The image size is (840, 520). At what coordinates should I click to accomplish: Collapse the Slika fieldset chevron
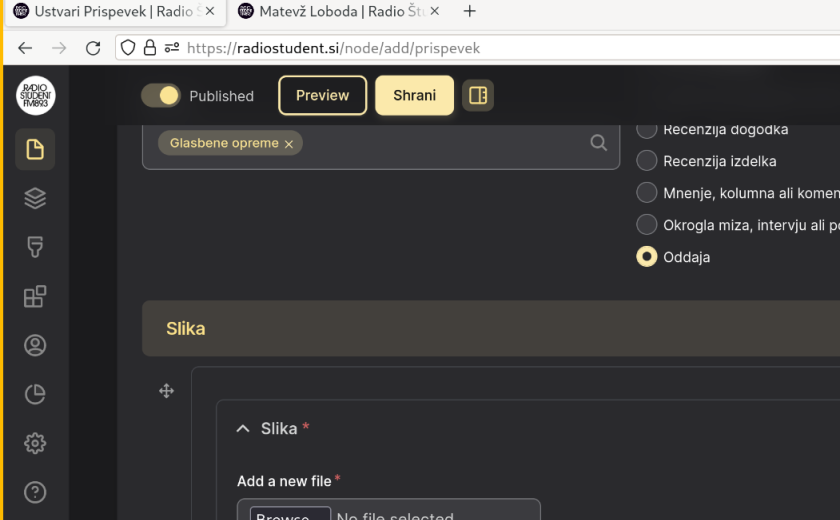(242, 429)
